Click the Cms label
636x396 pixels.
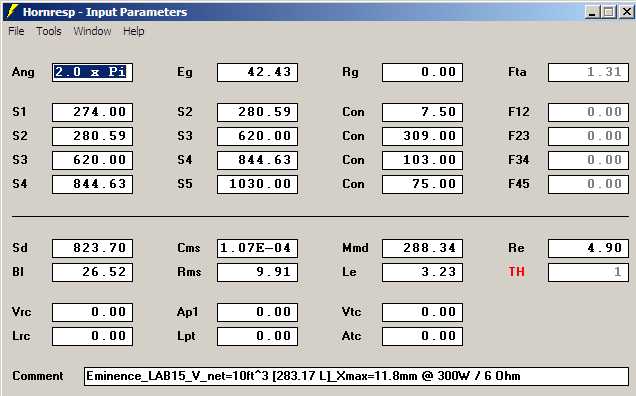[189, 248]
